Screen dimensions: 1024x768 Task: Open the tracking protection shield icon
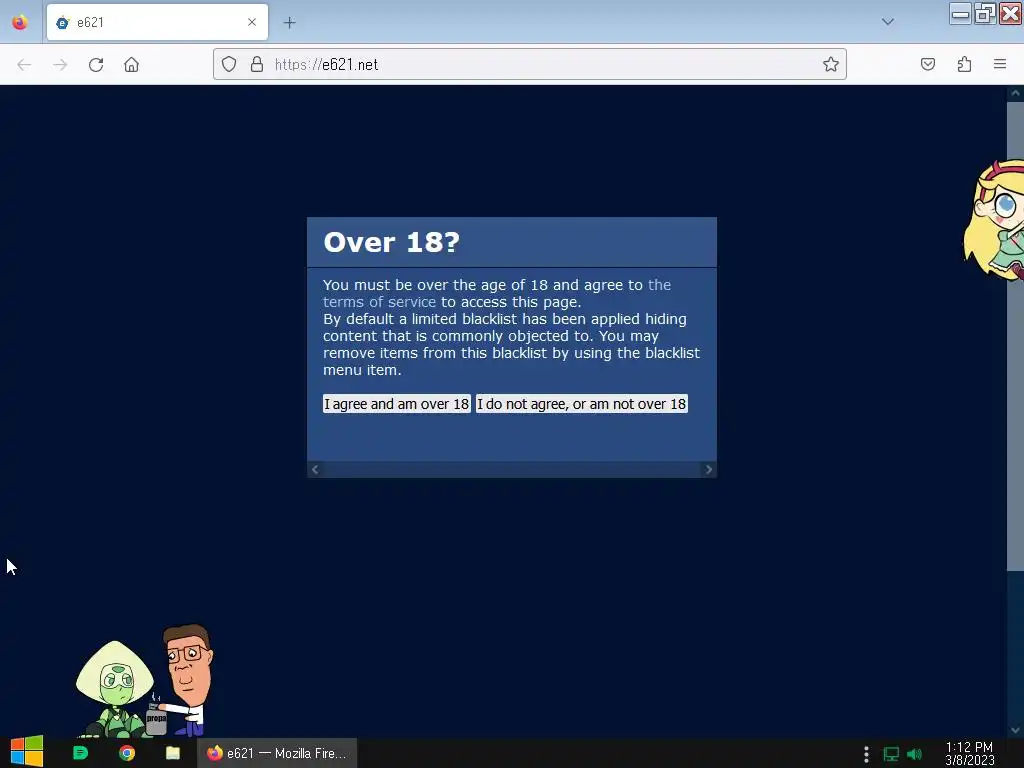coord(229,64)
